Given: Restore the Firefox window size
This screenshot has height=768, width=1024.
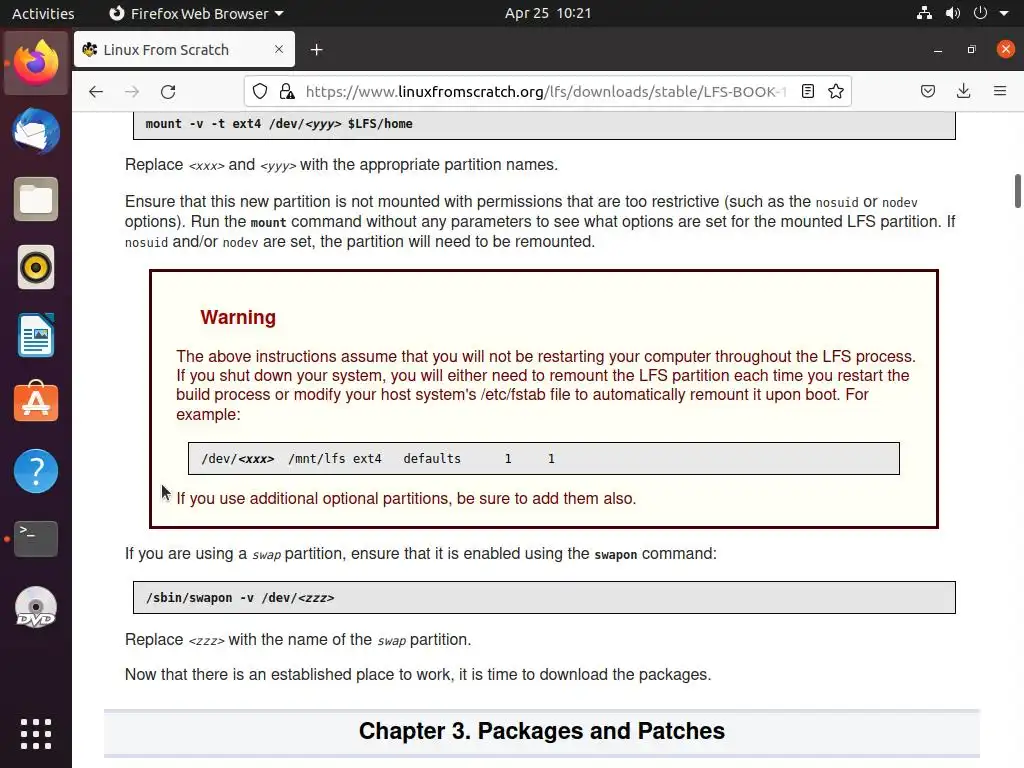Looking at the screenshot, I should 972,50.
